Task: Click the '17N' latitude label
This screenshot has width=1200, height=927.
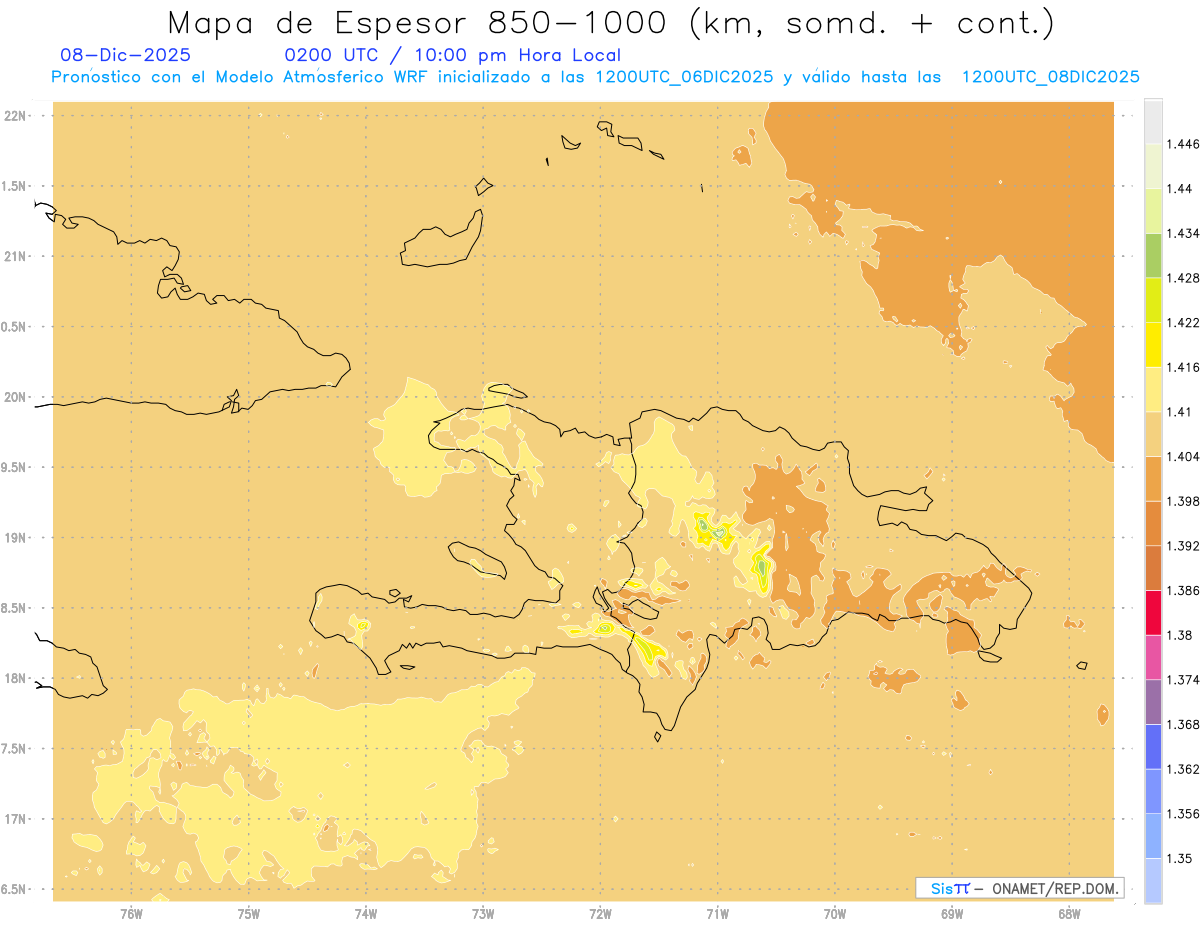Action: [16, 819]
